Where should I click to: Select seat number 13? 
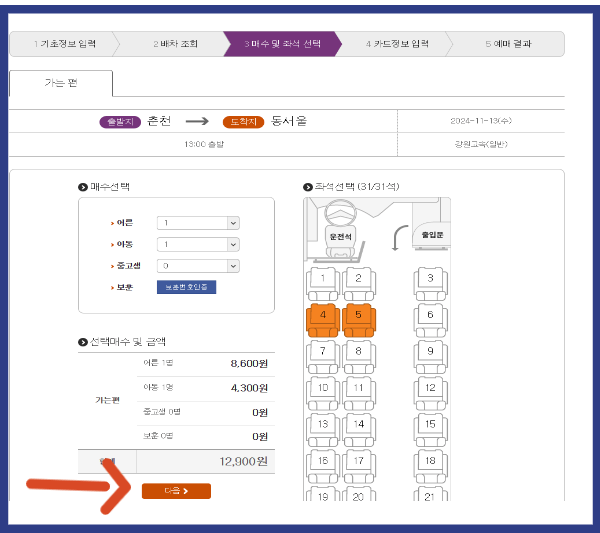(323, 430)
